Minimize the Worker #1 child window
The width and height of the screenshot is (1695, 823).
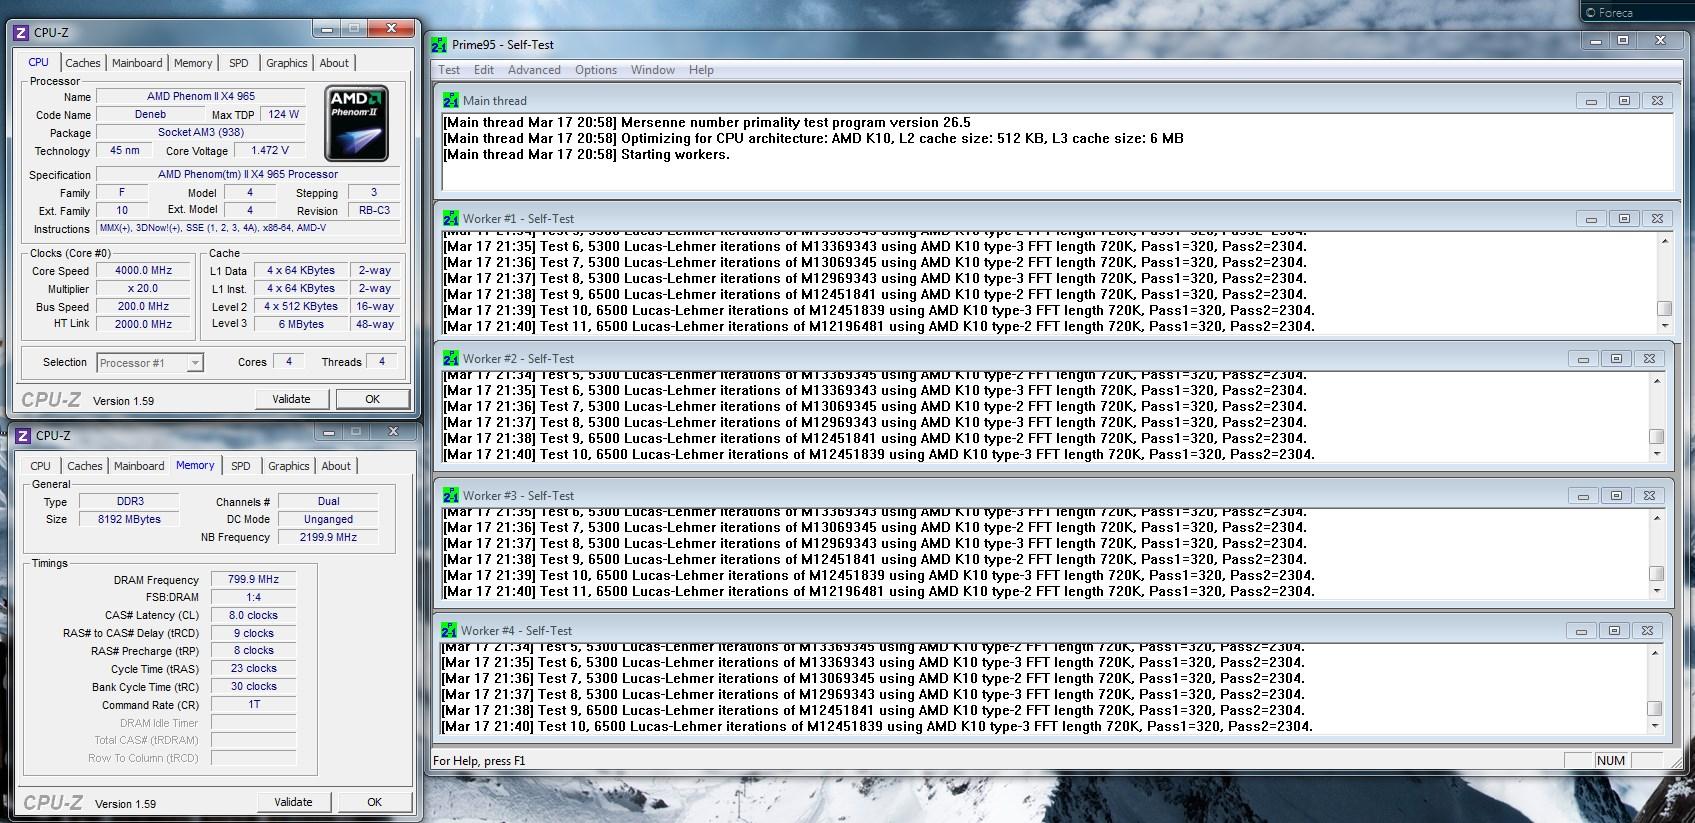(1591, 219)
